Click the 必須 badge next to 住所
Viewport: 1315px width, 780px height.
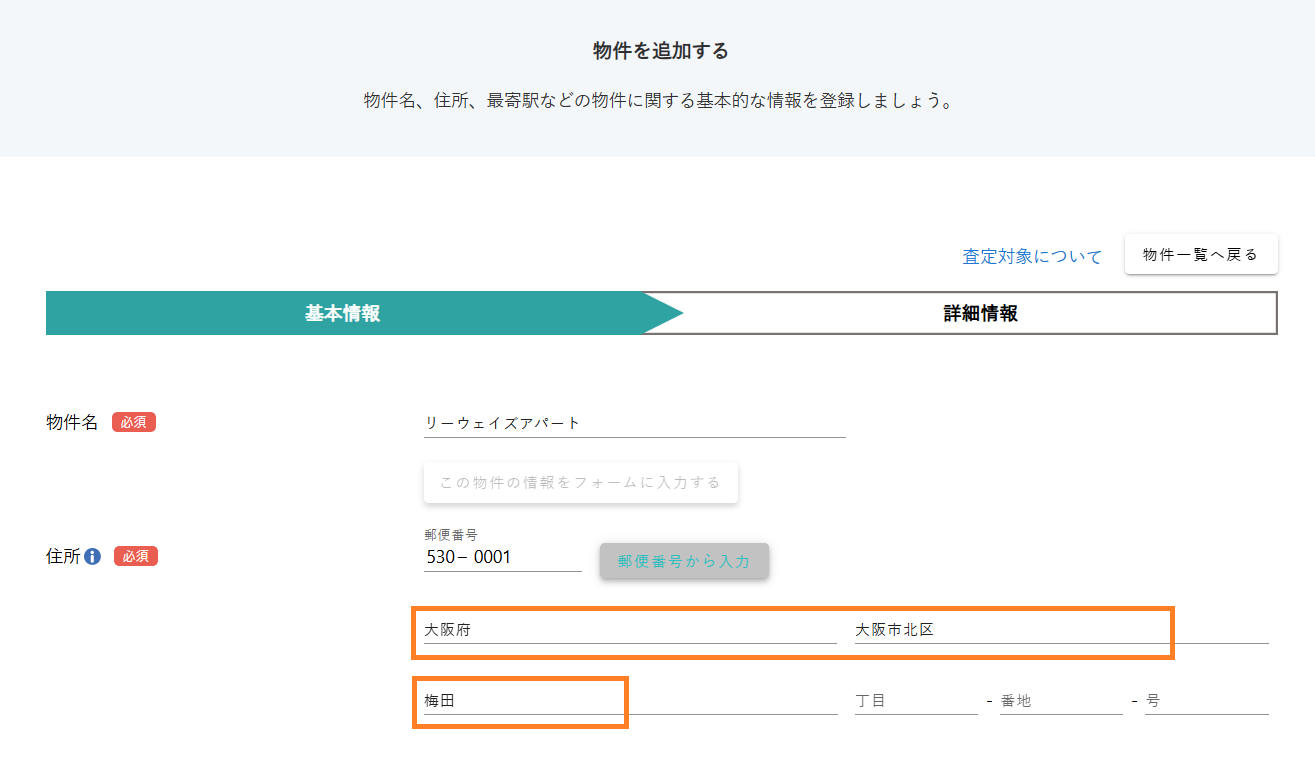point(136,556)
